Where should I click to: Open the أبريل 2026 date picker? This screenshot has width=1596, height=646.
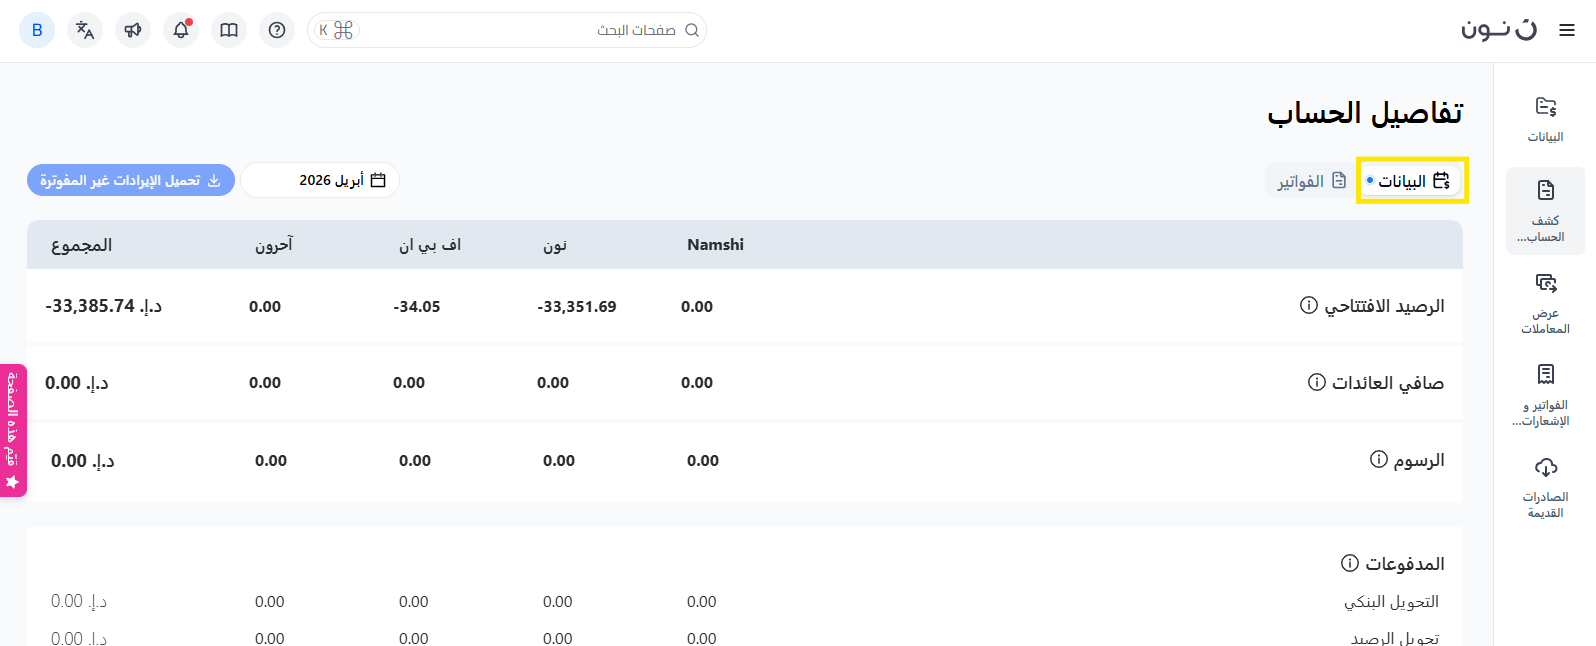320,180
